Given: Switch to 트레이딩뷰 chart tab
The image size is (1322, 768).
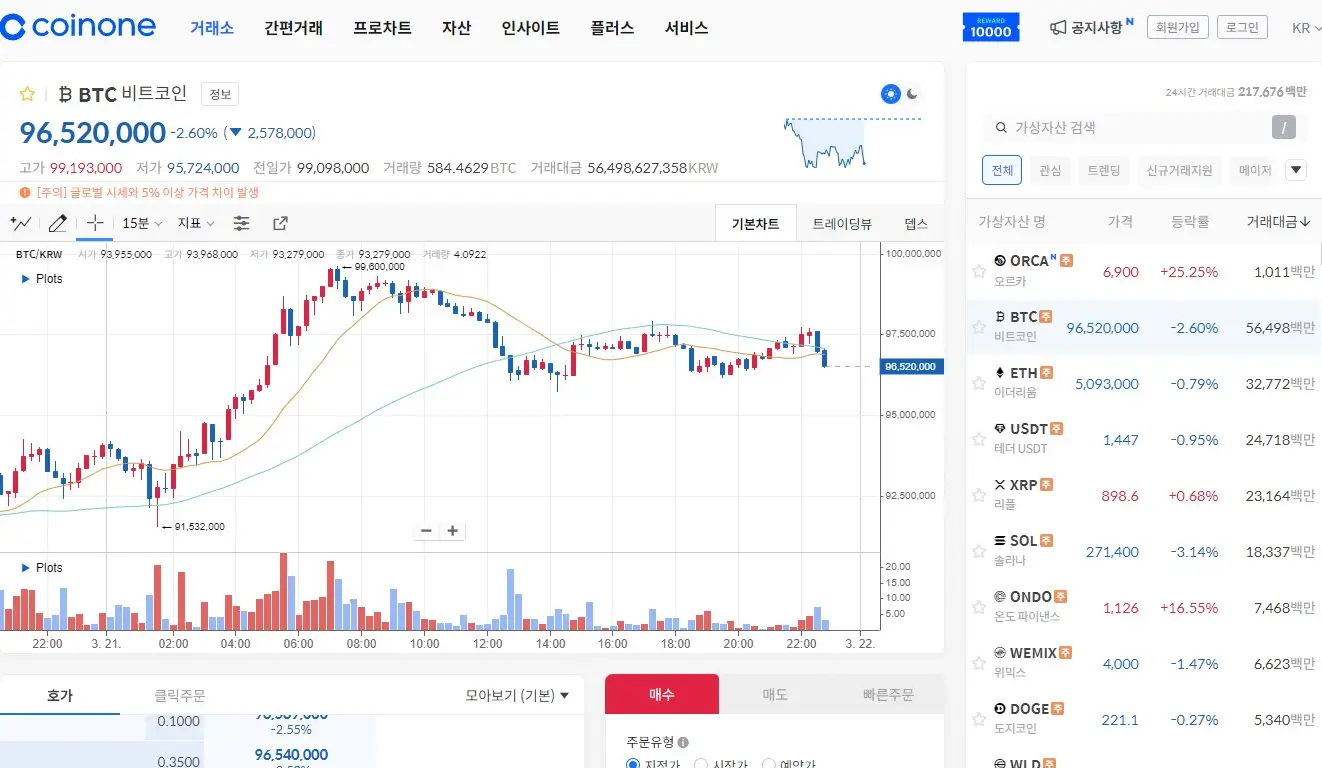Looking at the screenshot, I should (842, 224).
